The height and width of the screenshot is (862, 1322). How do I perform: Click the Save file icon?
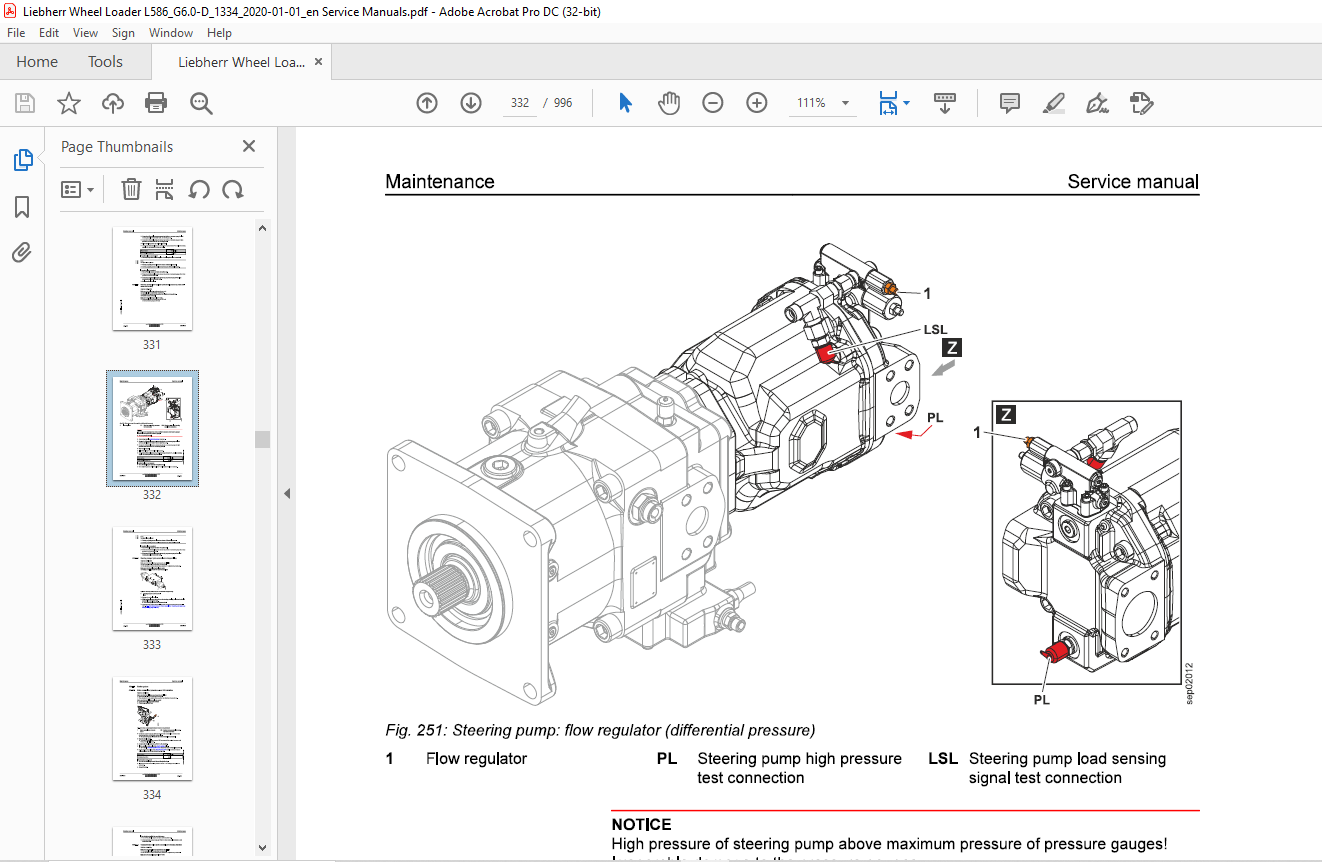click(25, 103)
